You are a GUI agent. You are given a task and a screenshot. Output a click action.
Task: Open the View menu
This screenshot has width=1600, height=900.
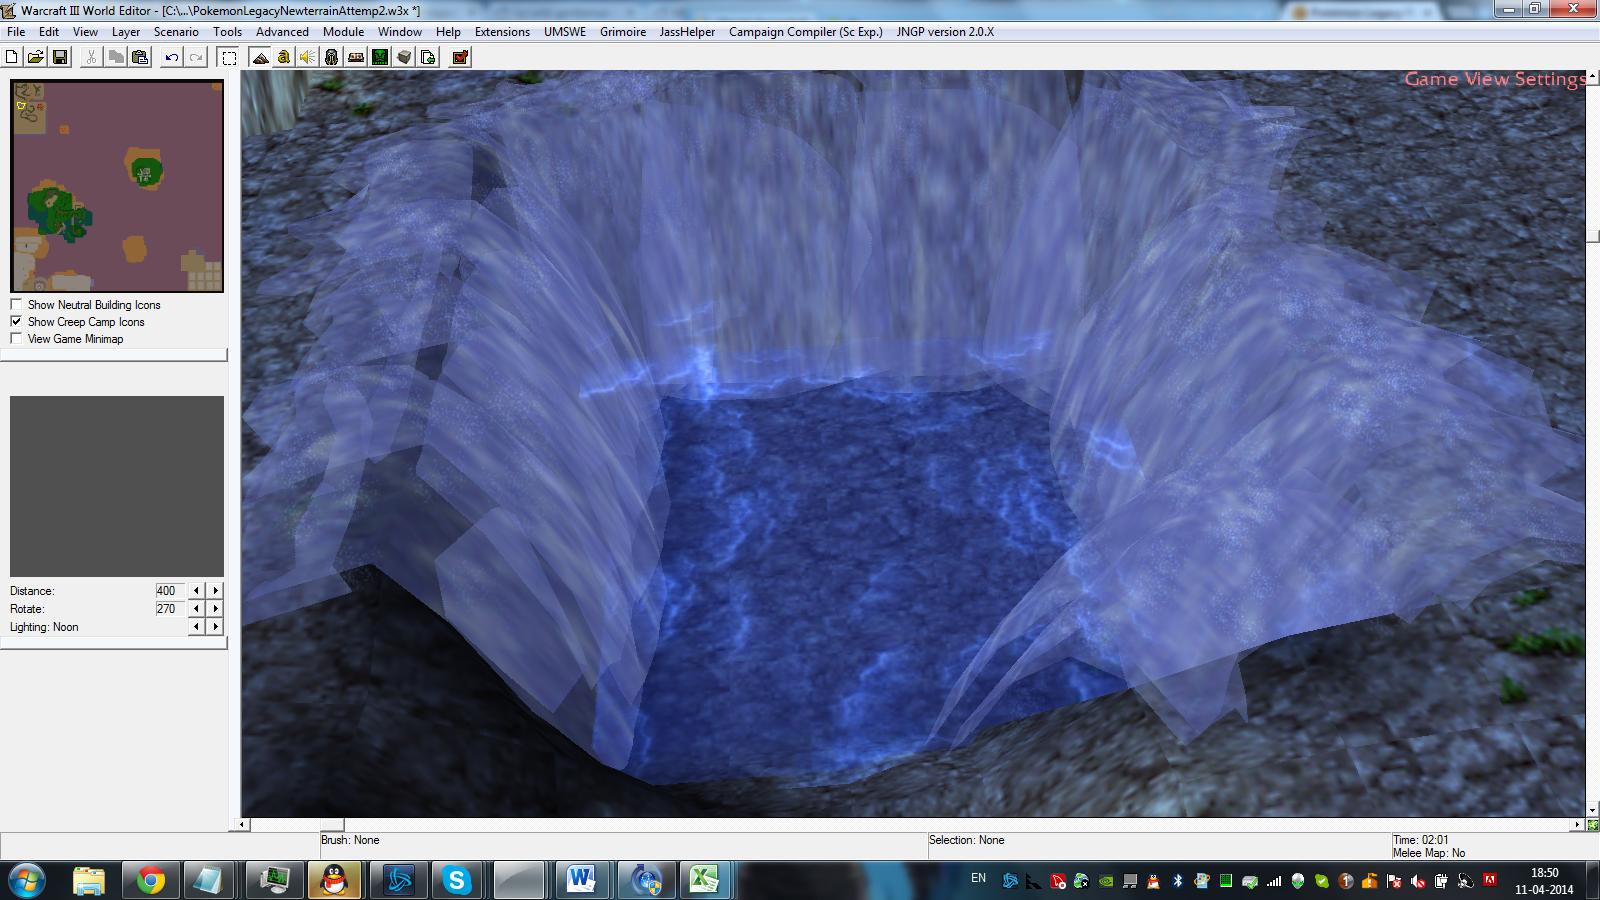tap(85, 32)
